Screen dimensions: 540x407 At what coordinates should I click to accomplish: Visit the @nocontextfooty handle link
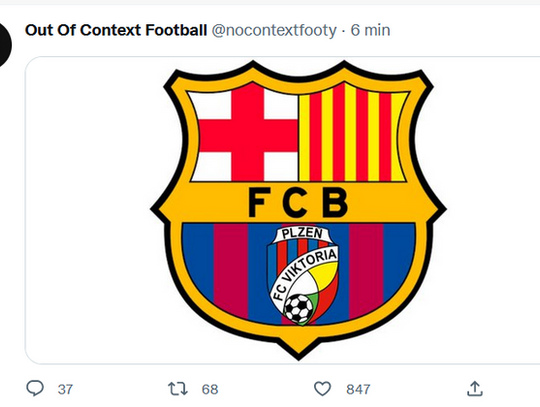(x=274, y=30)
